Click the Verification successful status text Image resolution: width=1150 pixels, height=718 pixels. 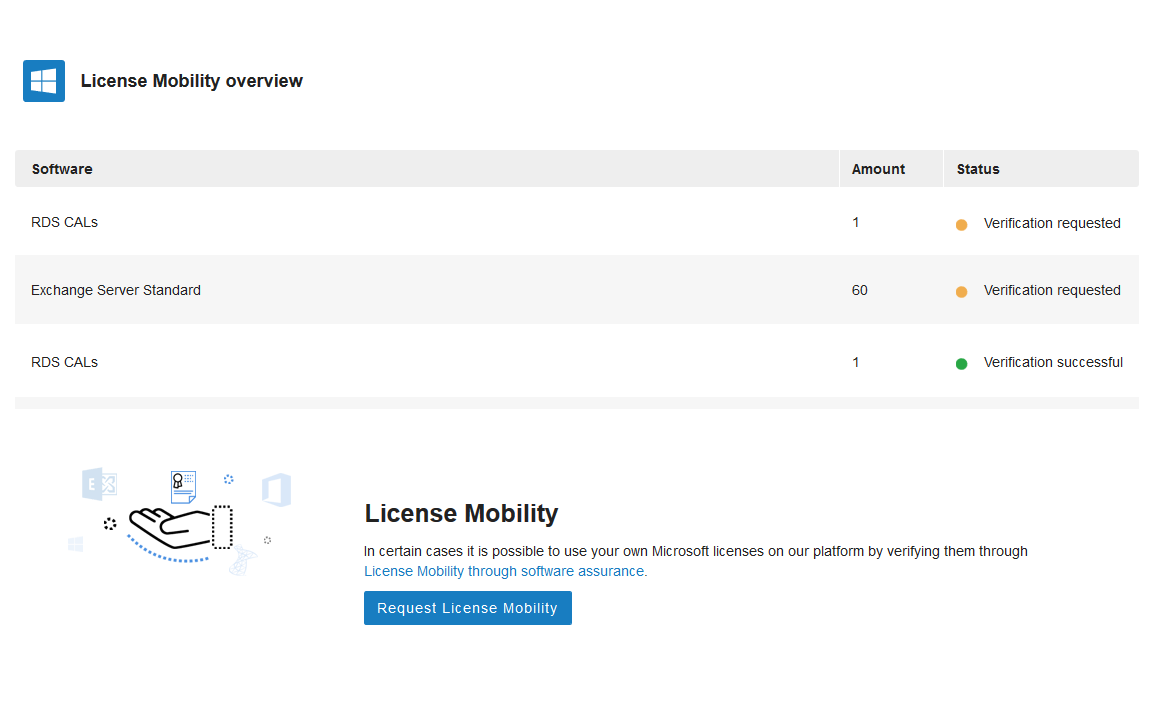tap(1053, 362)
